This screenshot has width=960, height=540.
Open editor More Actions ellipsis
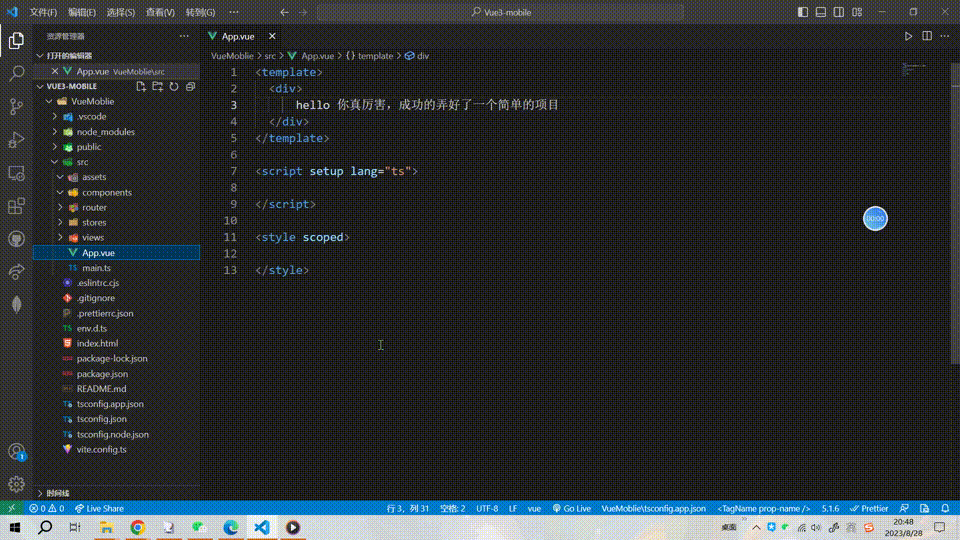pos(945,36)
